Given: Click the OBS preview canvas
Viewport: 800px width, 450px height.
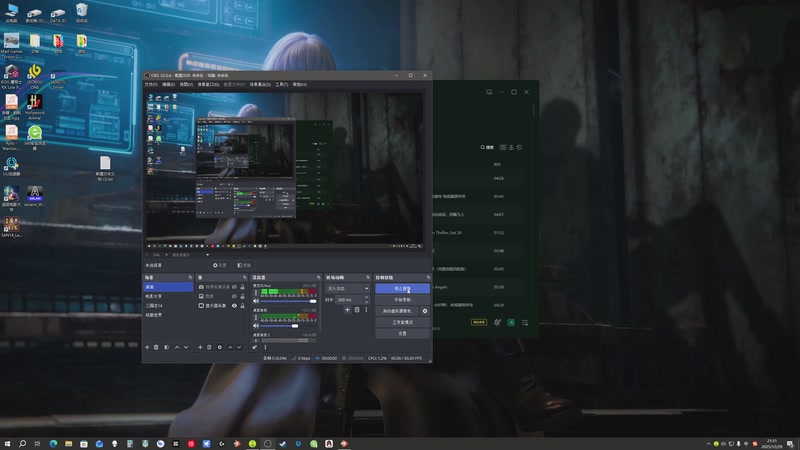Looking at the screenshot, I should tap(285, 170).
